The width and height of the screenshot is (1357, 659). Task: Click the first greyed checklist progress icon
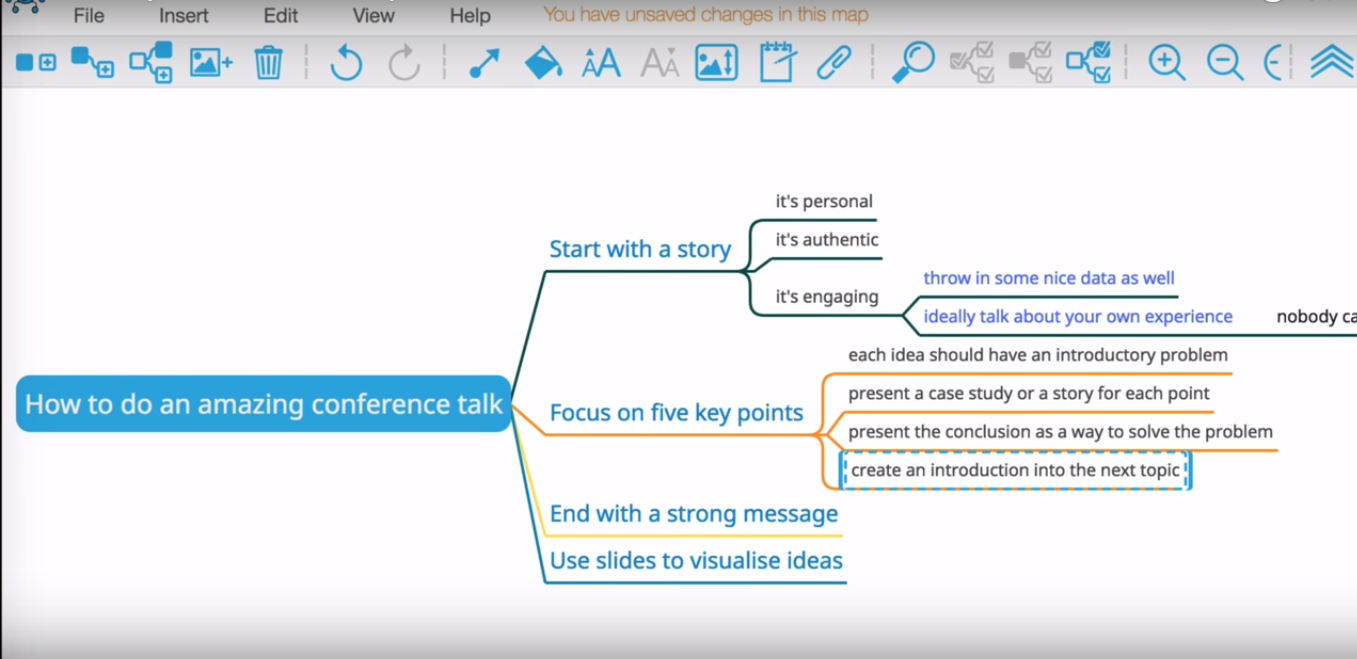click(x=972, y=63)
